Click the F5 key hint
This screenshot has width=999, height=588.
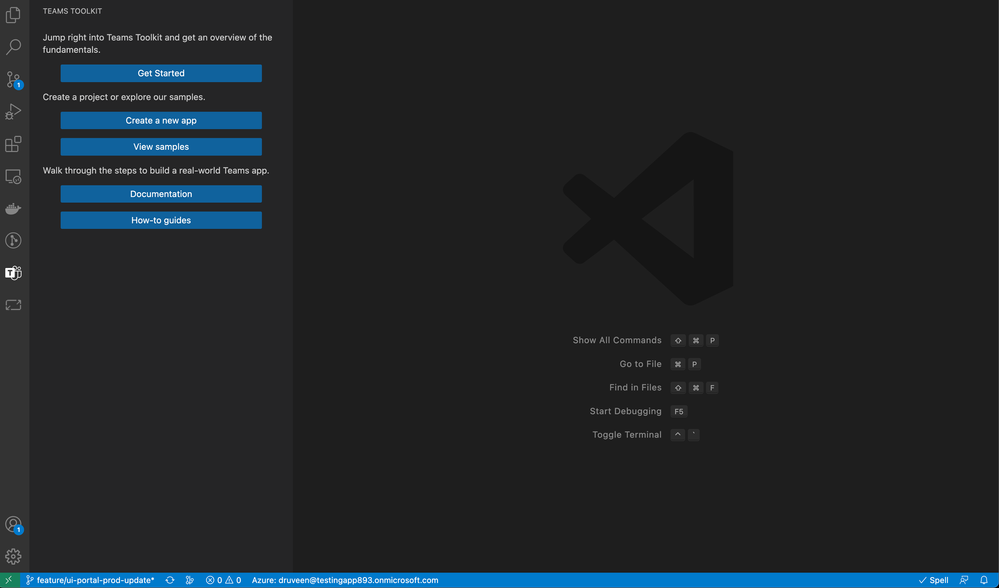click(679, 412)
